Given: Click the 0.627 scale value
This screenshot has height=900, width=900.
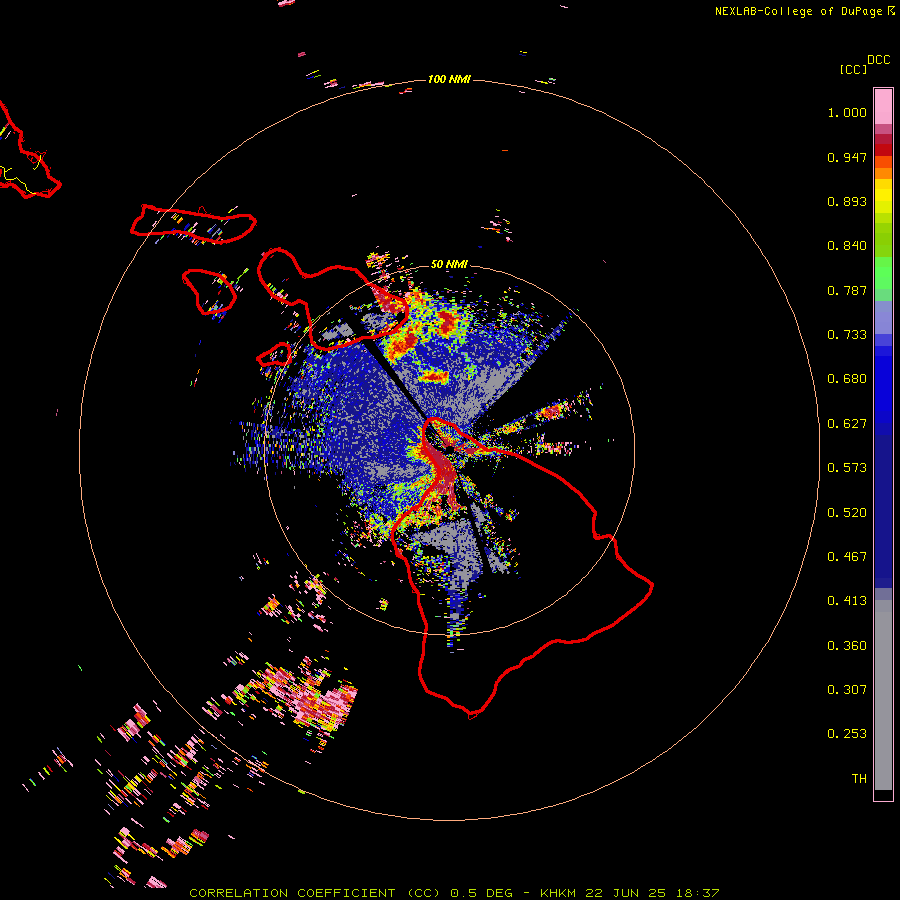Looking at the screenshot, I should click(847, 424).
